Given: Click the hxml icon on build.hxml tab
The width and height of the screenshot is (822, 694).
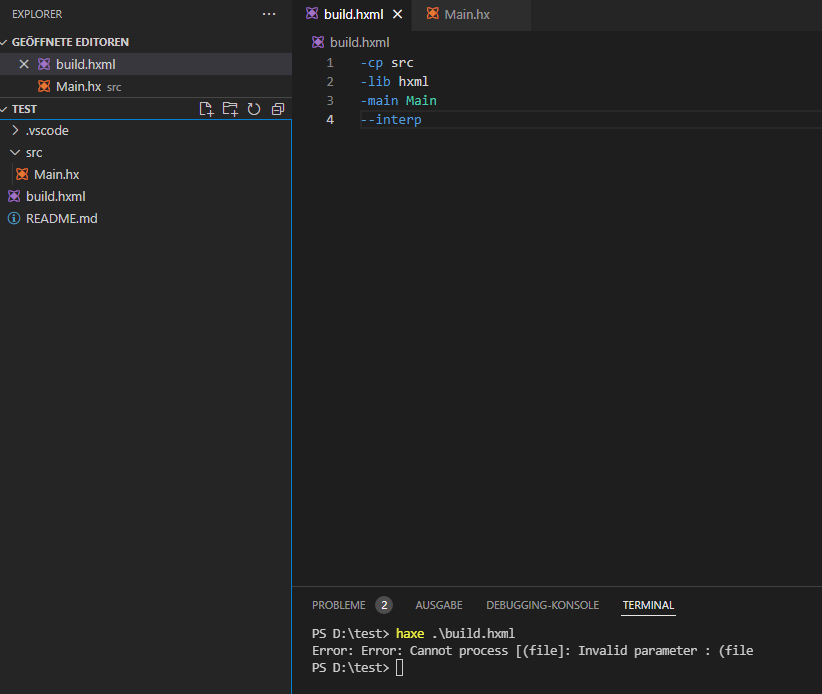Looking at the screenshot, I should (x=312, y=14).
